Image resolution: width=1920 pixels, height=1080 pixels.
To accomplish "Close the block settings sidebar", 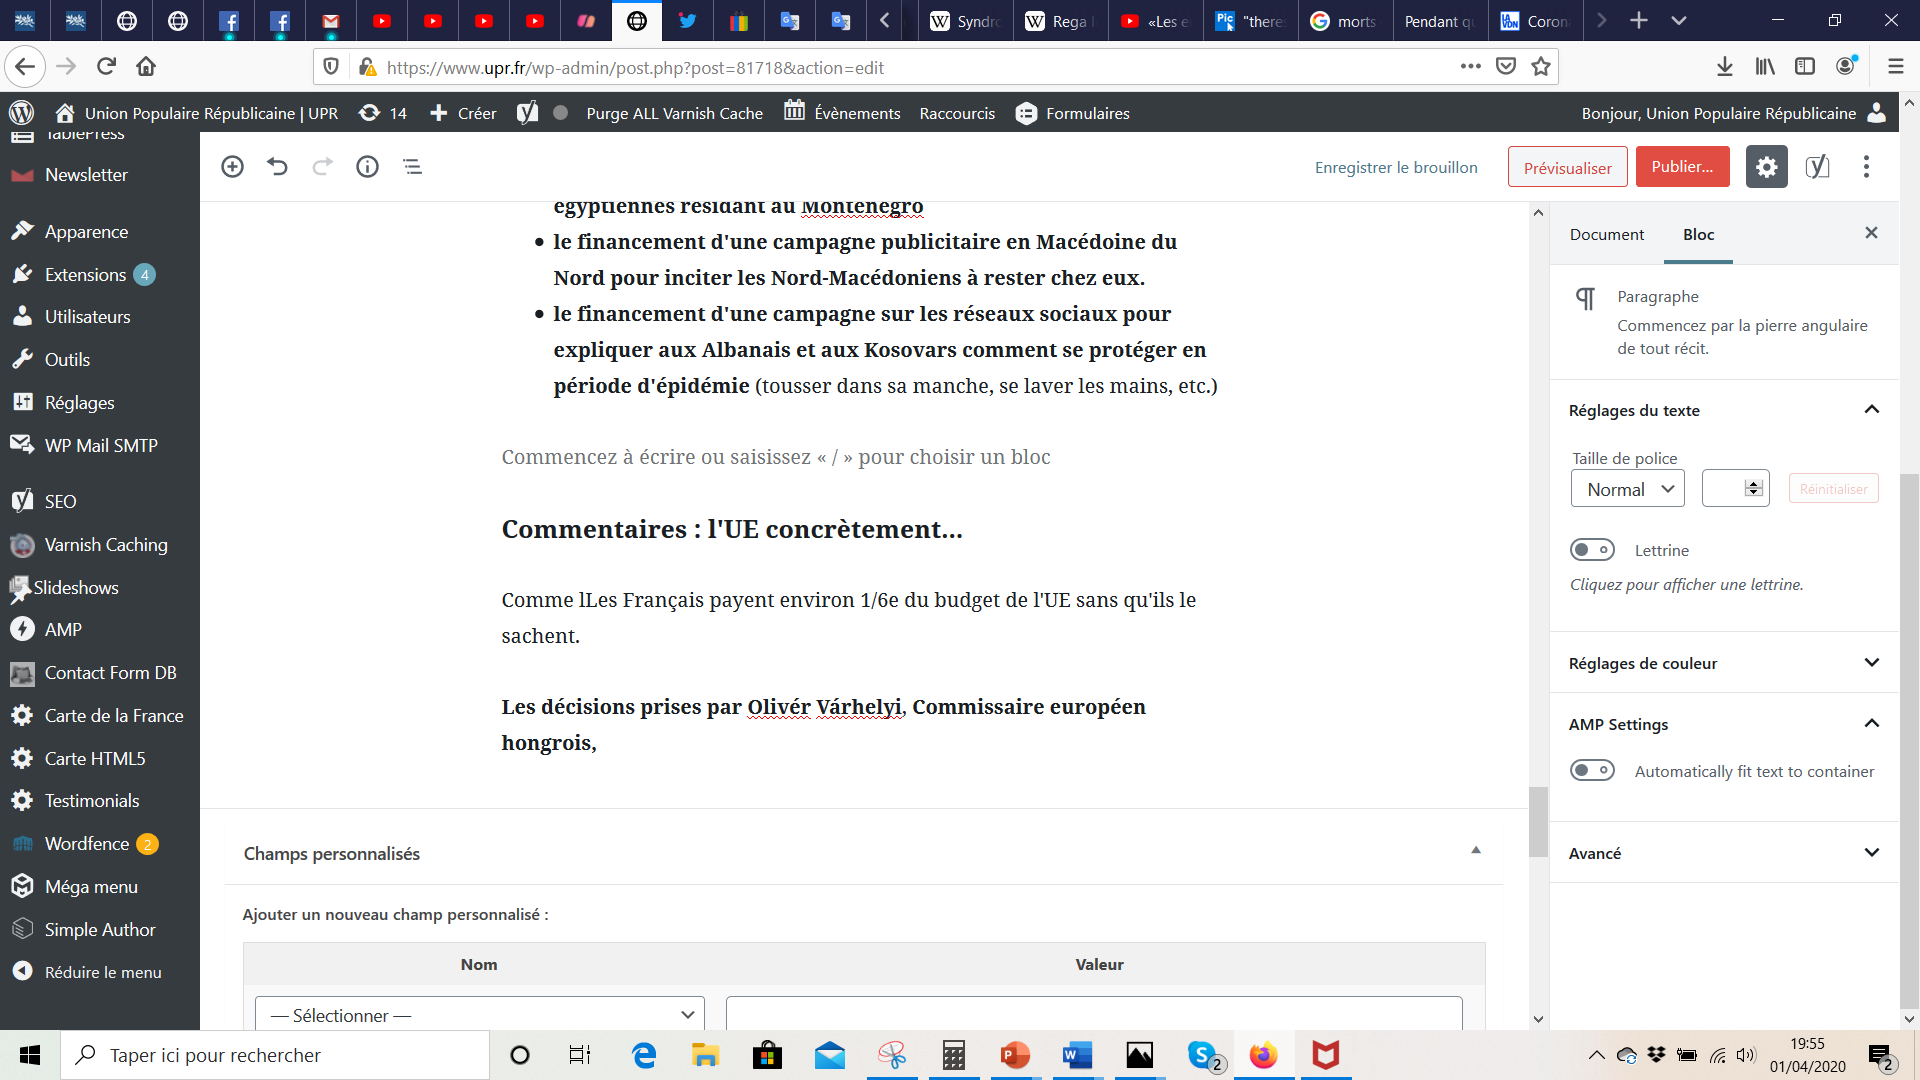I will (x=1871, y=233).
